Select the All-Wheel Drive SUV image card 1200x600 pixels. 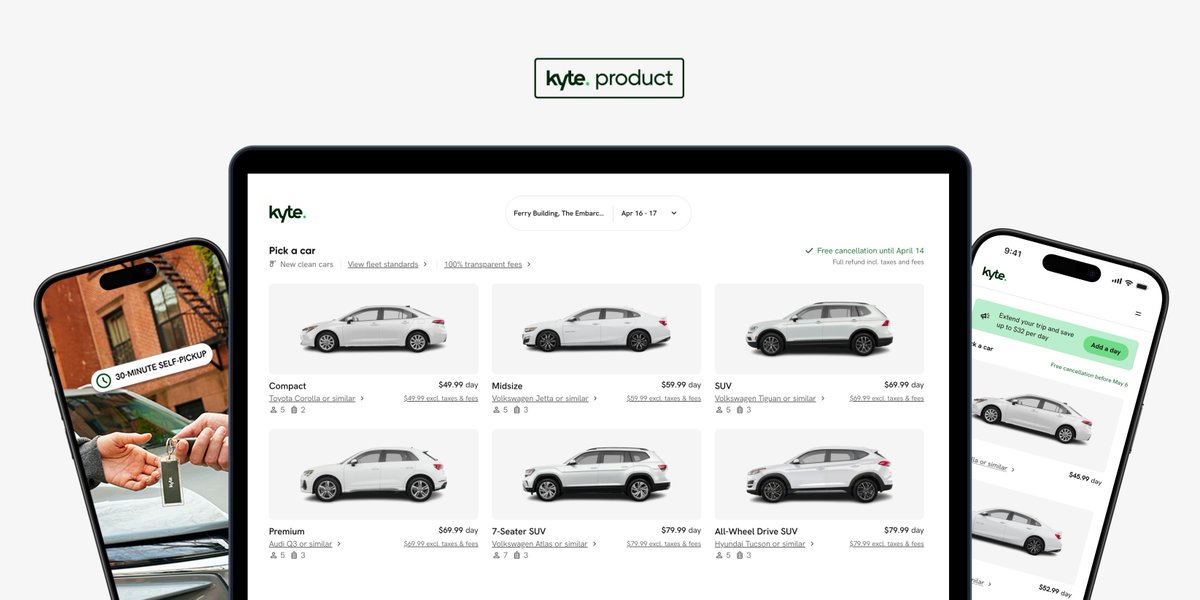tap(819, 475)
